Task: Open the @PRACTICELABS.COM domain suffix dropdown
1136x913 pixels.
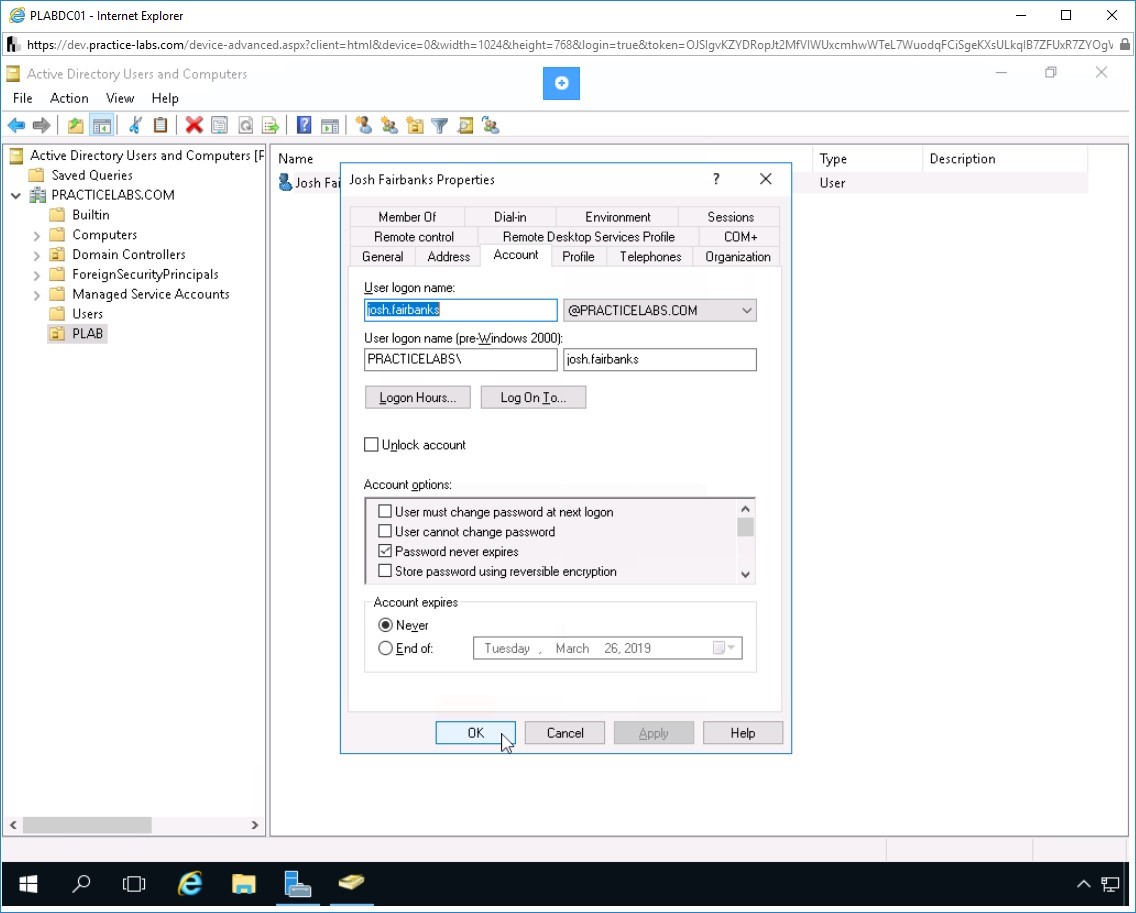Action: tap(746, 310)
